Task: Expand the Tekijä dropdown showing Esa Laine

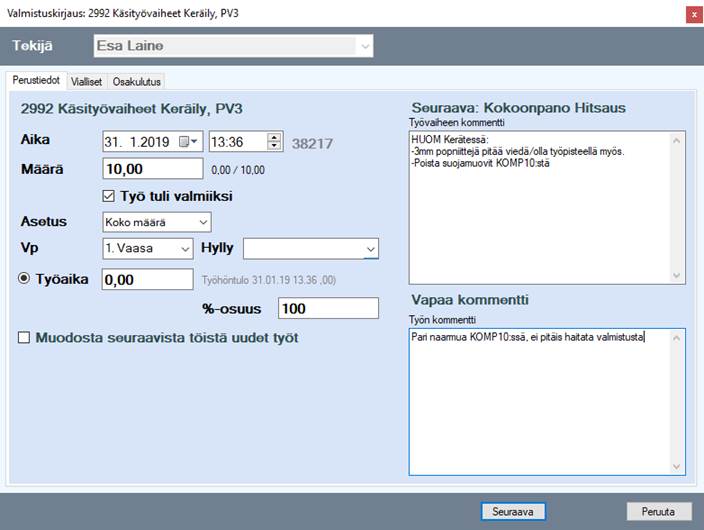Action: [x=365, y=46]
